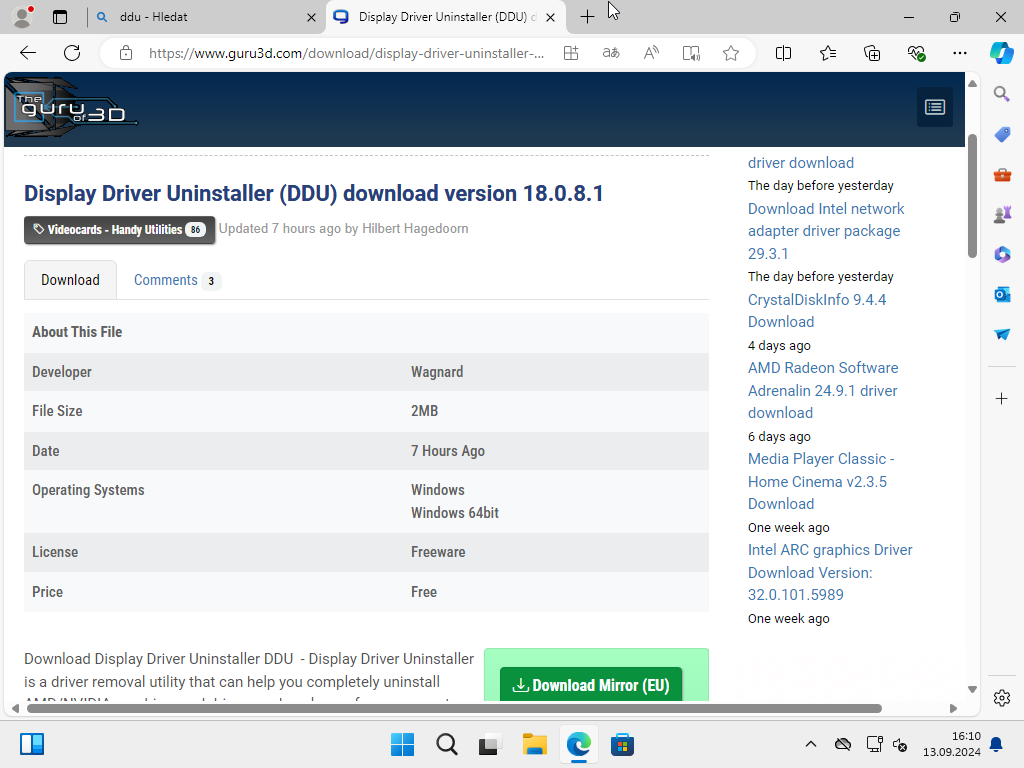Screen dimensions: 1024x768
Task: Refresh the page with the reload icon
Action: (x=72, y=53)
